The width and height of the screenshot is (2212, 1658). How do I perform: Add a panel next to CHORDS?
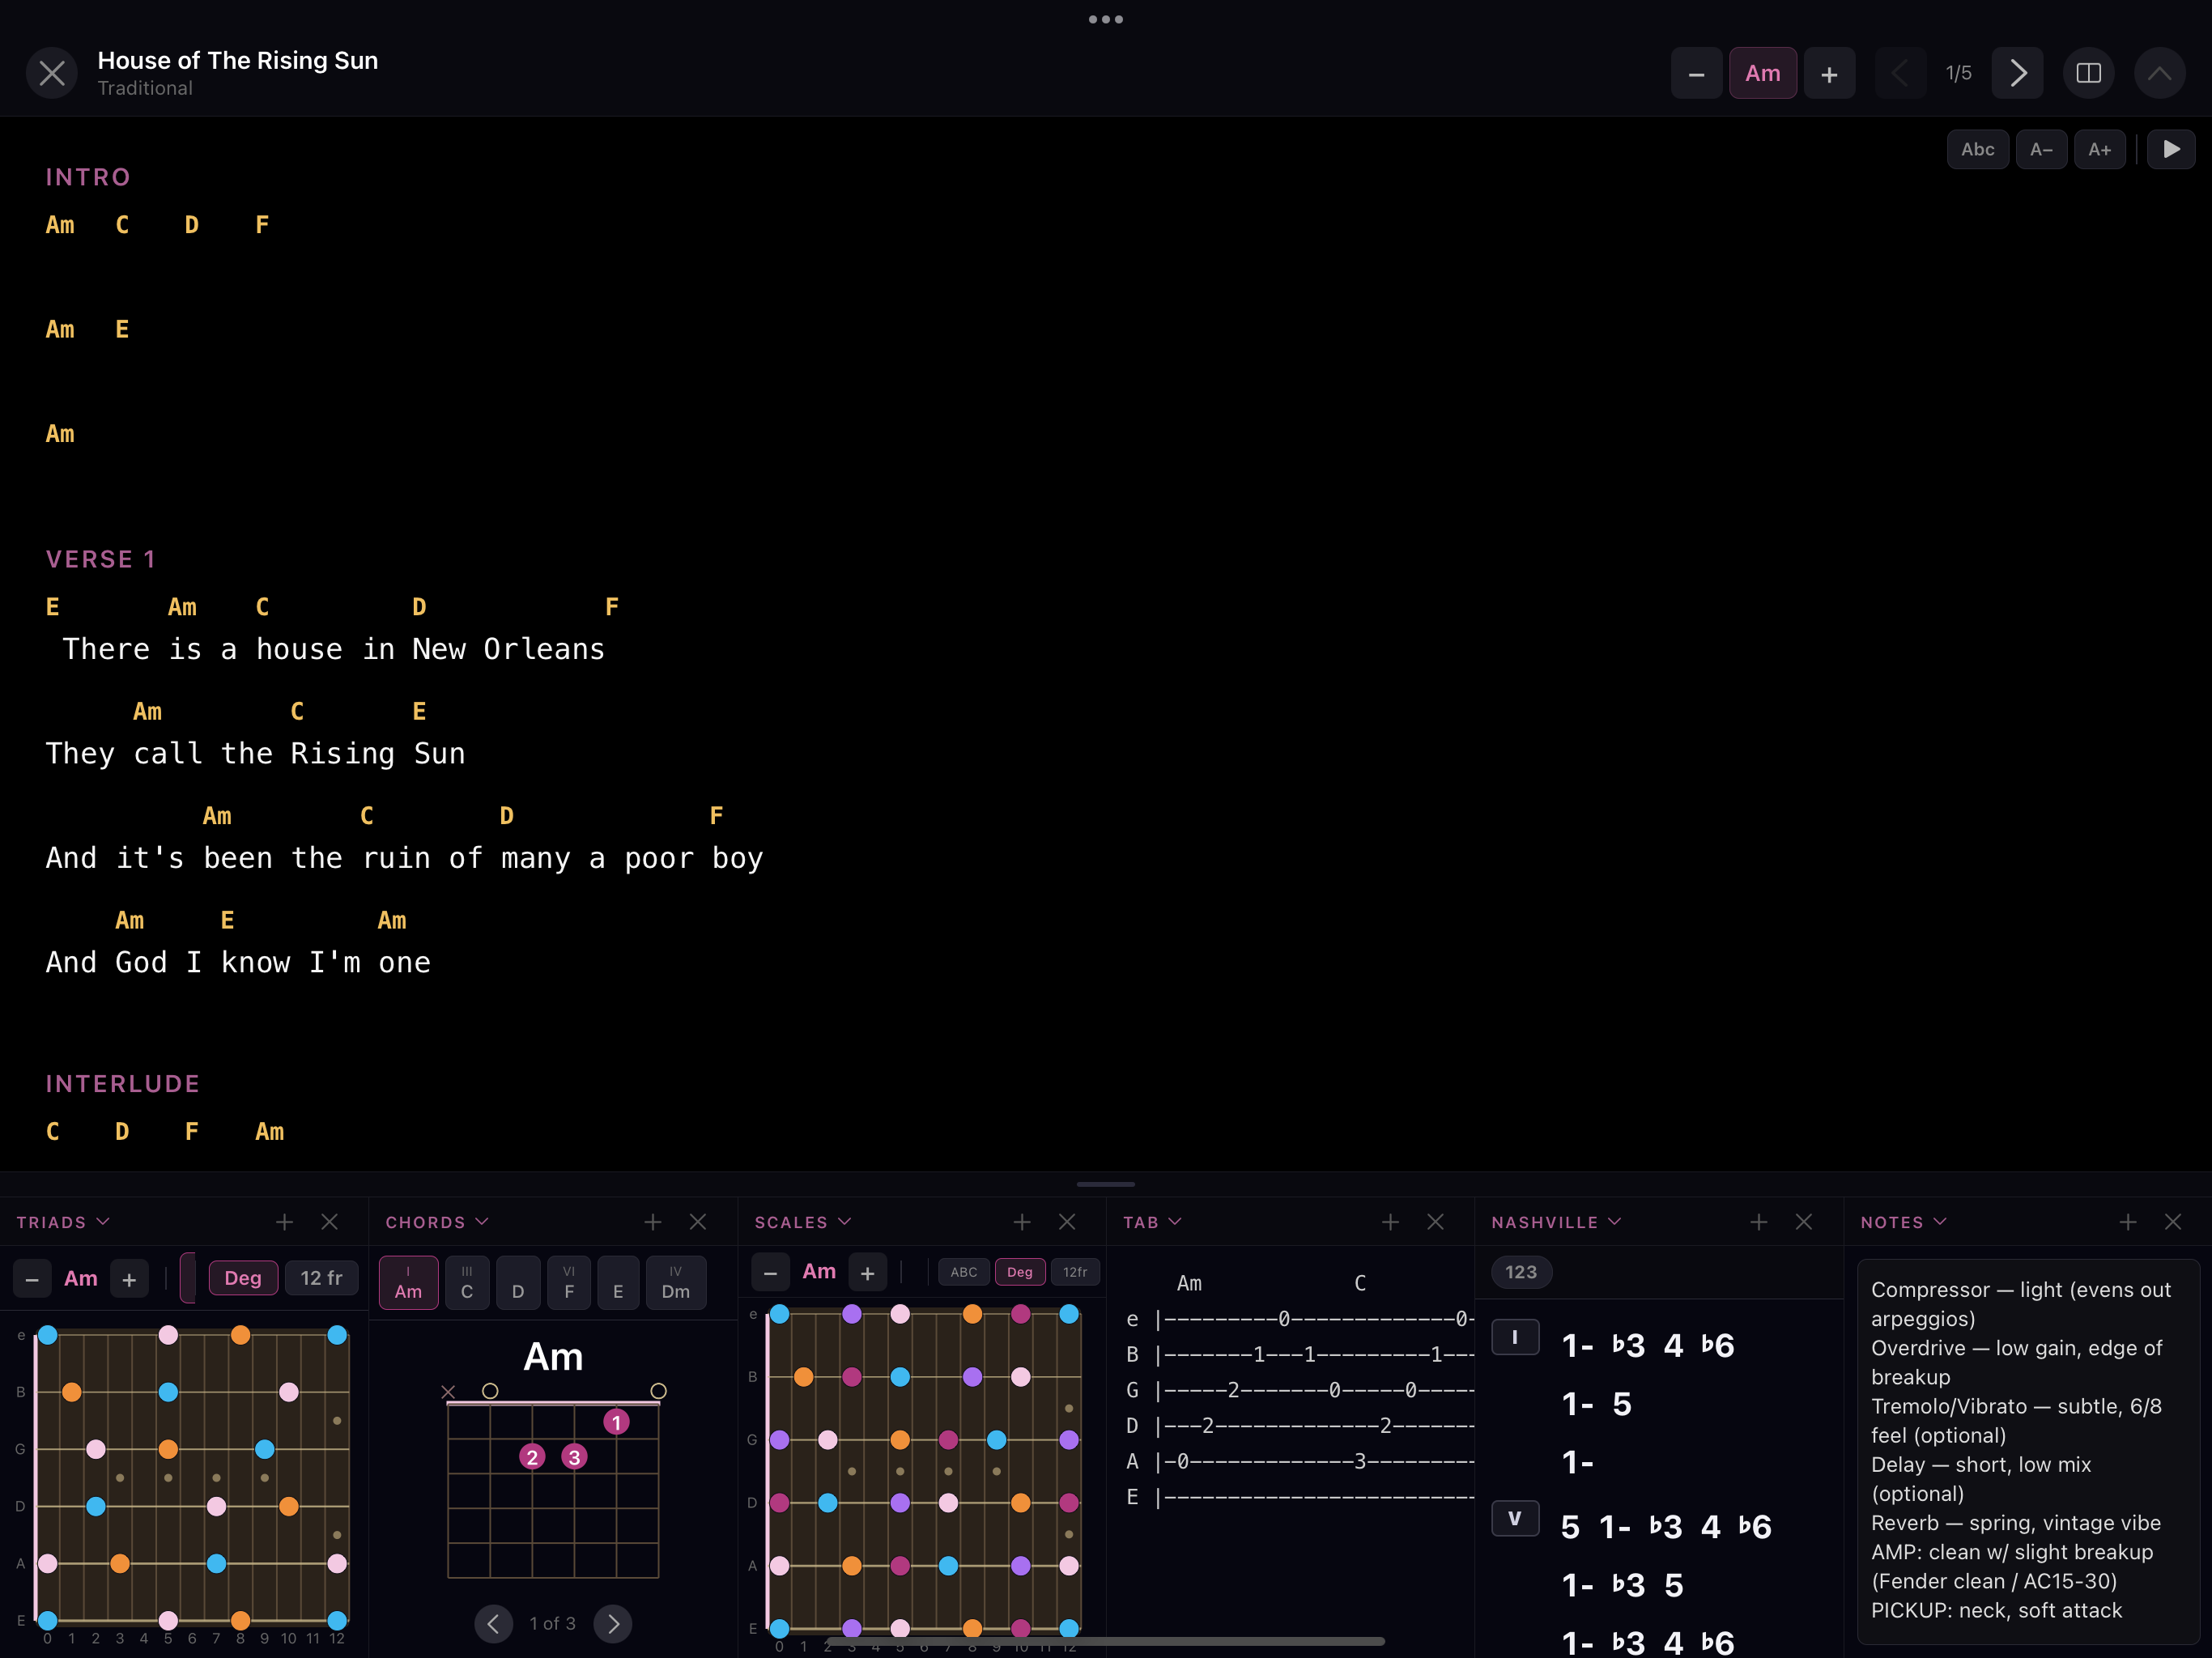[x=653, y=1222]
